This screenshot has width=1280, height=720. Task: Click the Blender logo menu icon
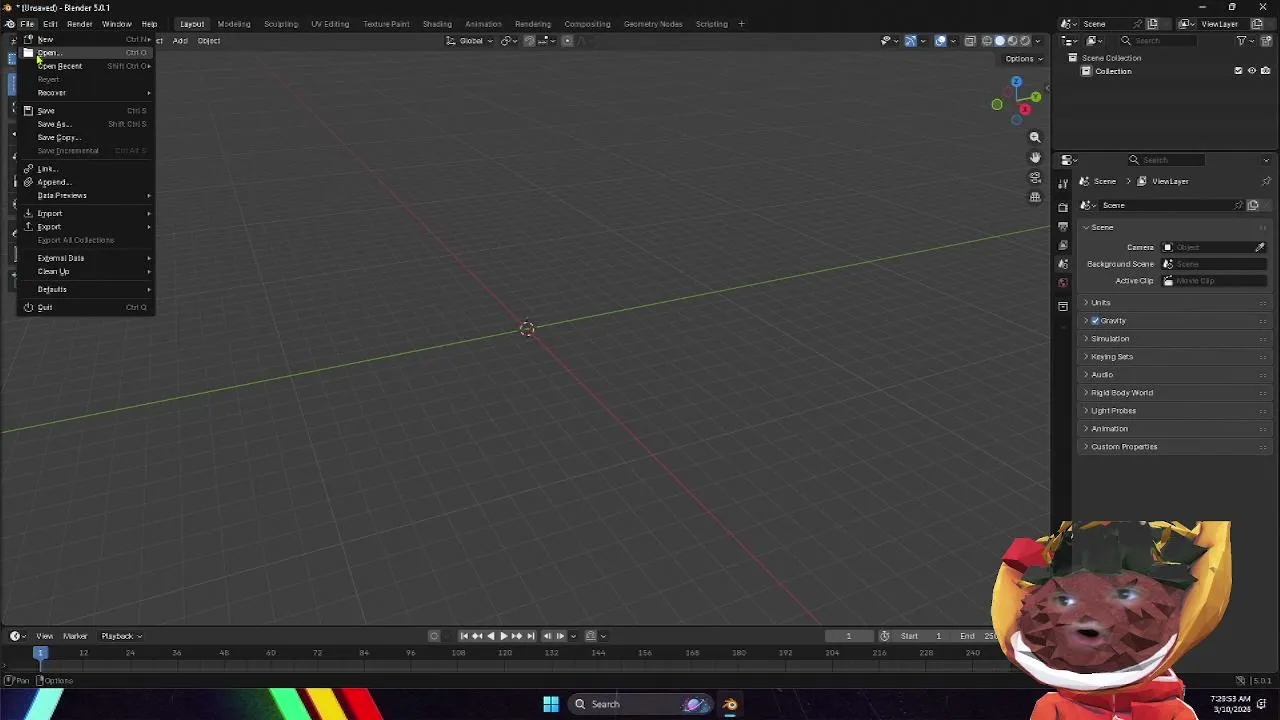click(10, 24)
